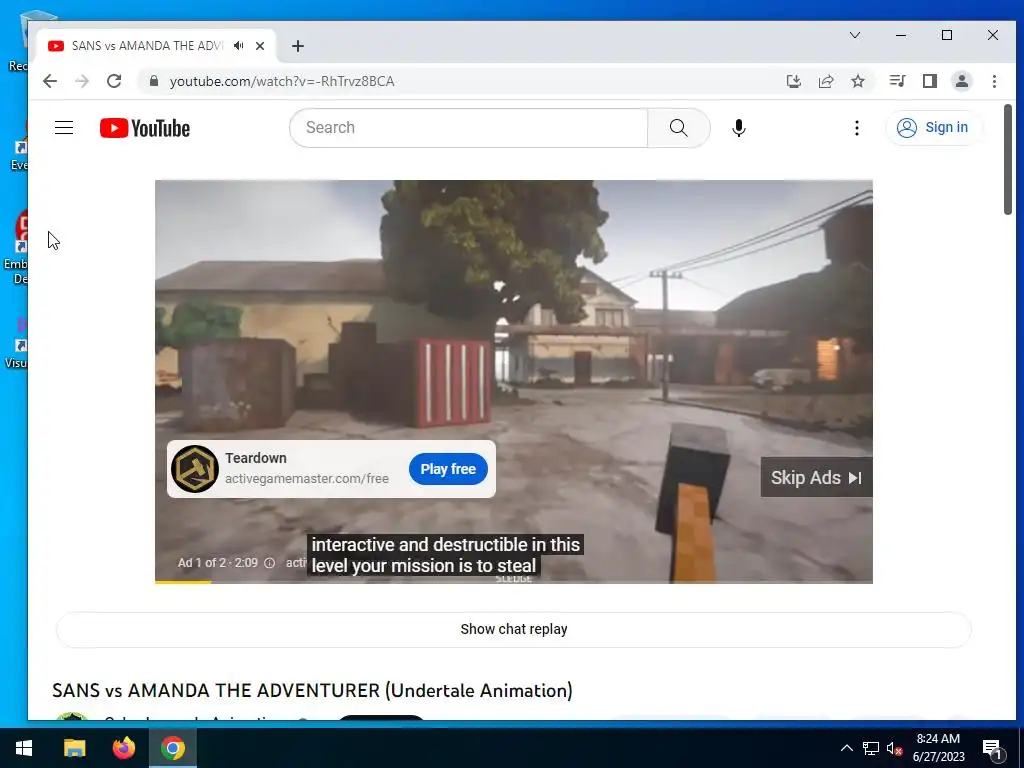Click the page vertical scrollbar

(1008, 159)
